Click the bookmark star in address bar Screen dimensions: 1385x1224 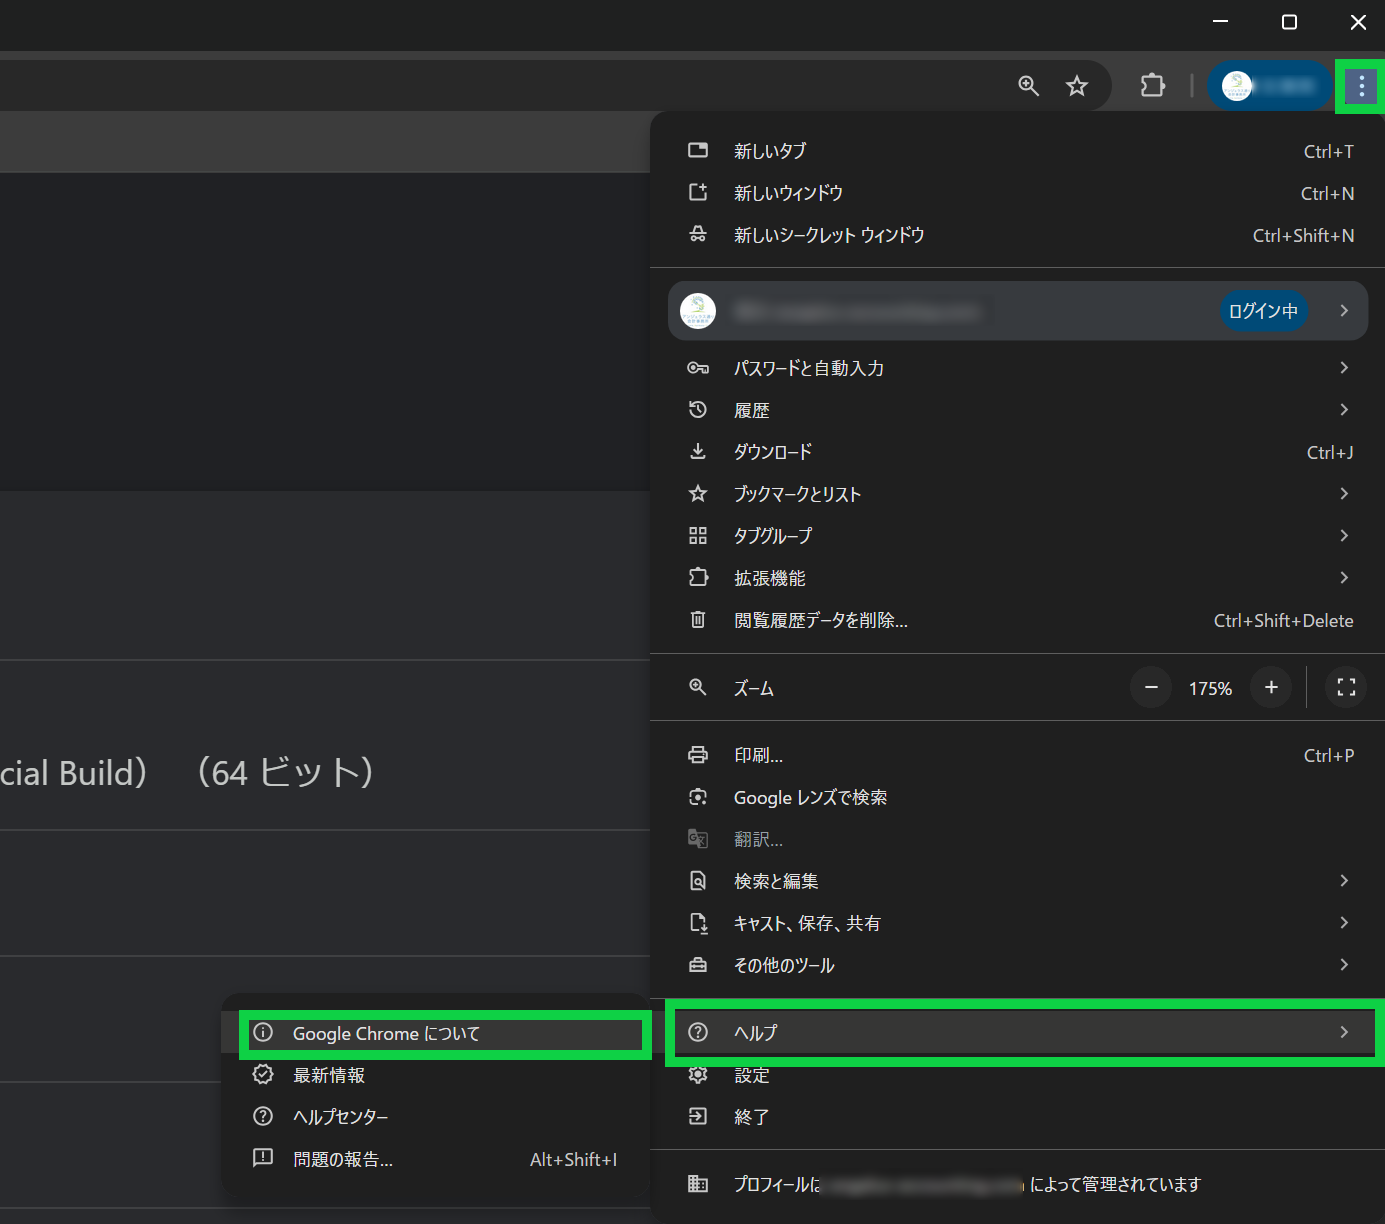tap(1076, 86)
